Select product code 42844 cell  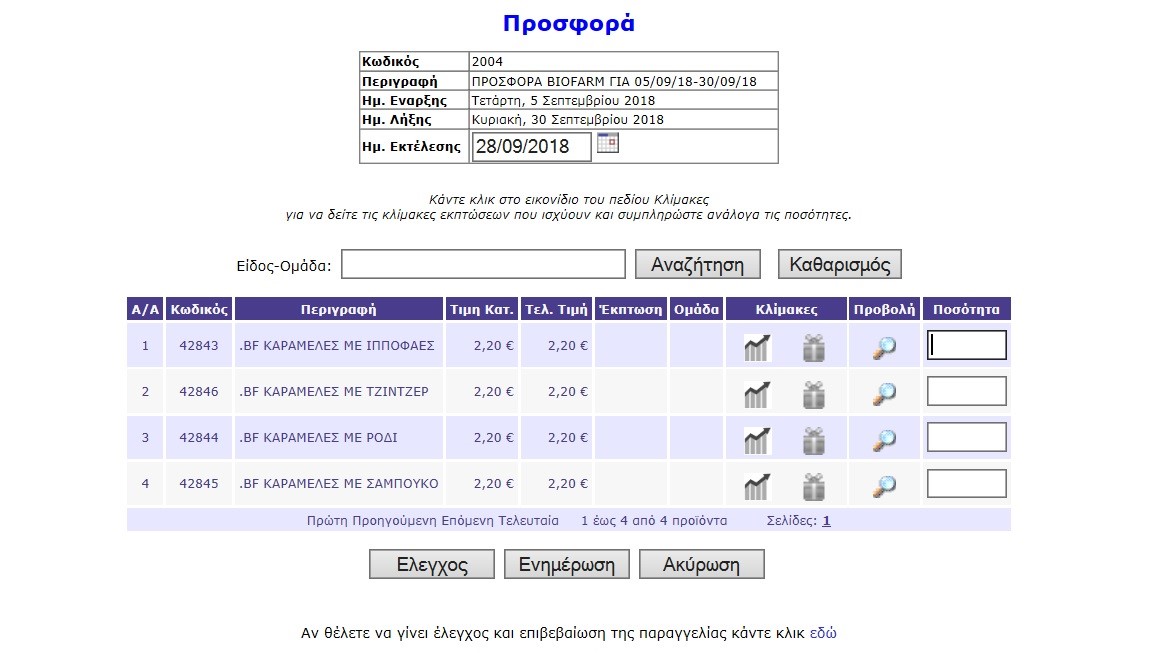pyautogui.click(x=199, y=437)
